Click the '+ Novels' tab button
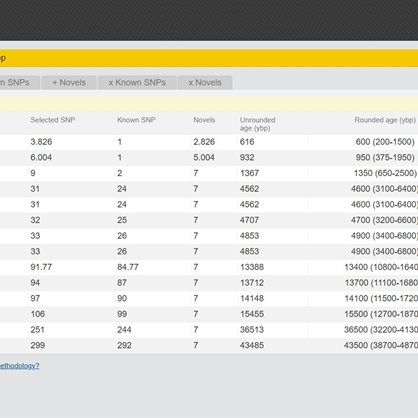This screenshot has height=418, width=418. 69,83
